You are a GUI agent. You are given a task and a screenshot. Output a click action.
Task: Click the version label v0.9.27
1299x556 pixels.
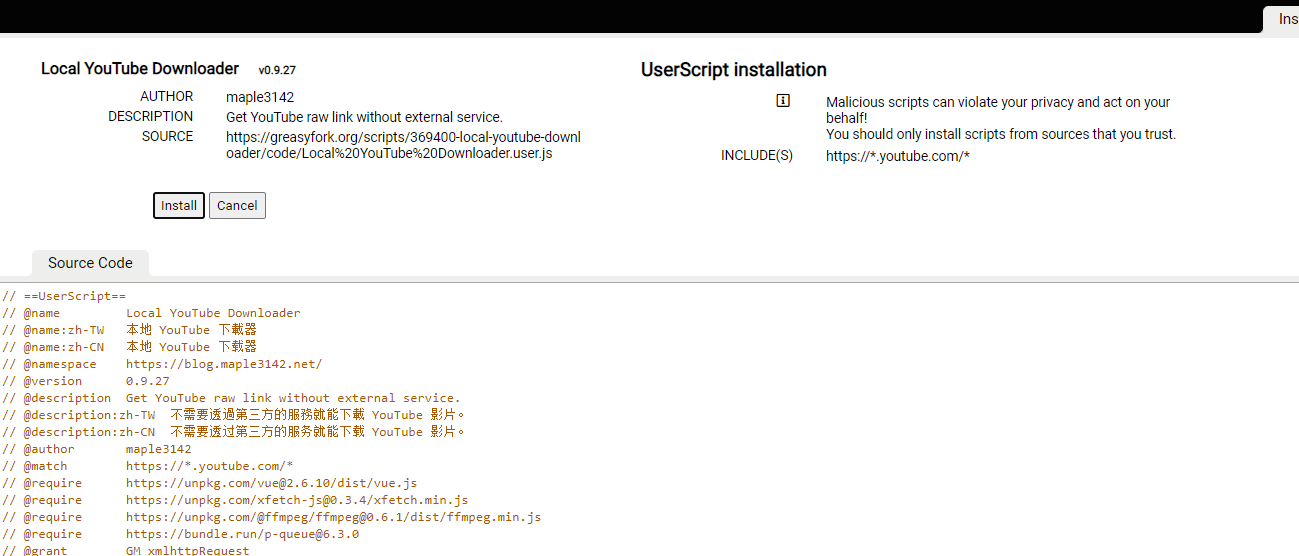[277, 71]
